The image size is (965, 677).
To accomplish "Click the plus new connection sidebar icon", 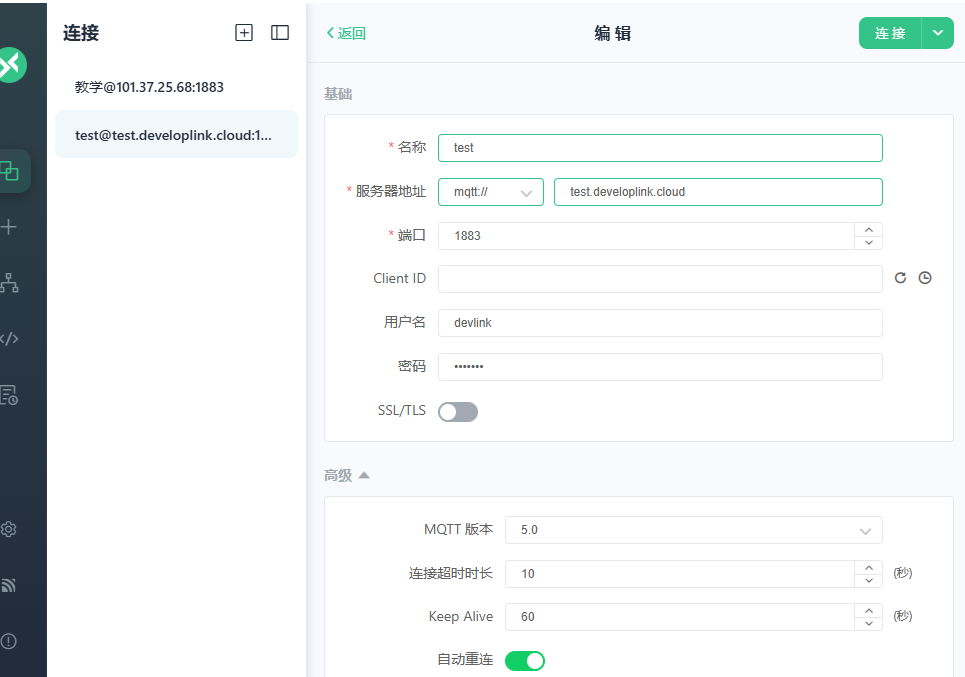I will 9,227.
